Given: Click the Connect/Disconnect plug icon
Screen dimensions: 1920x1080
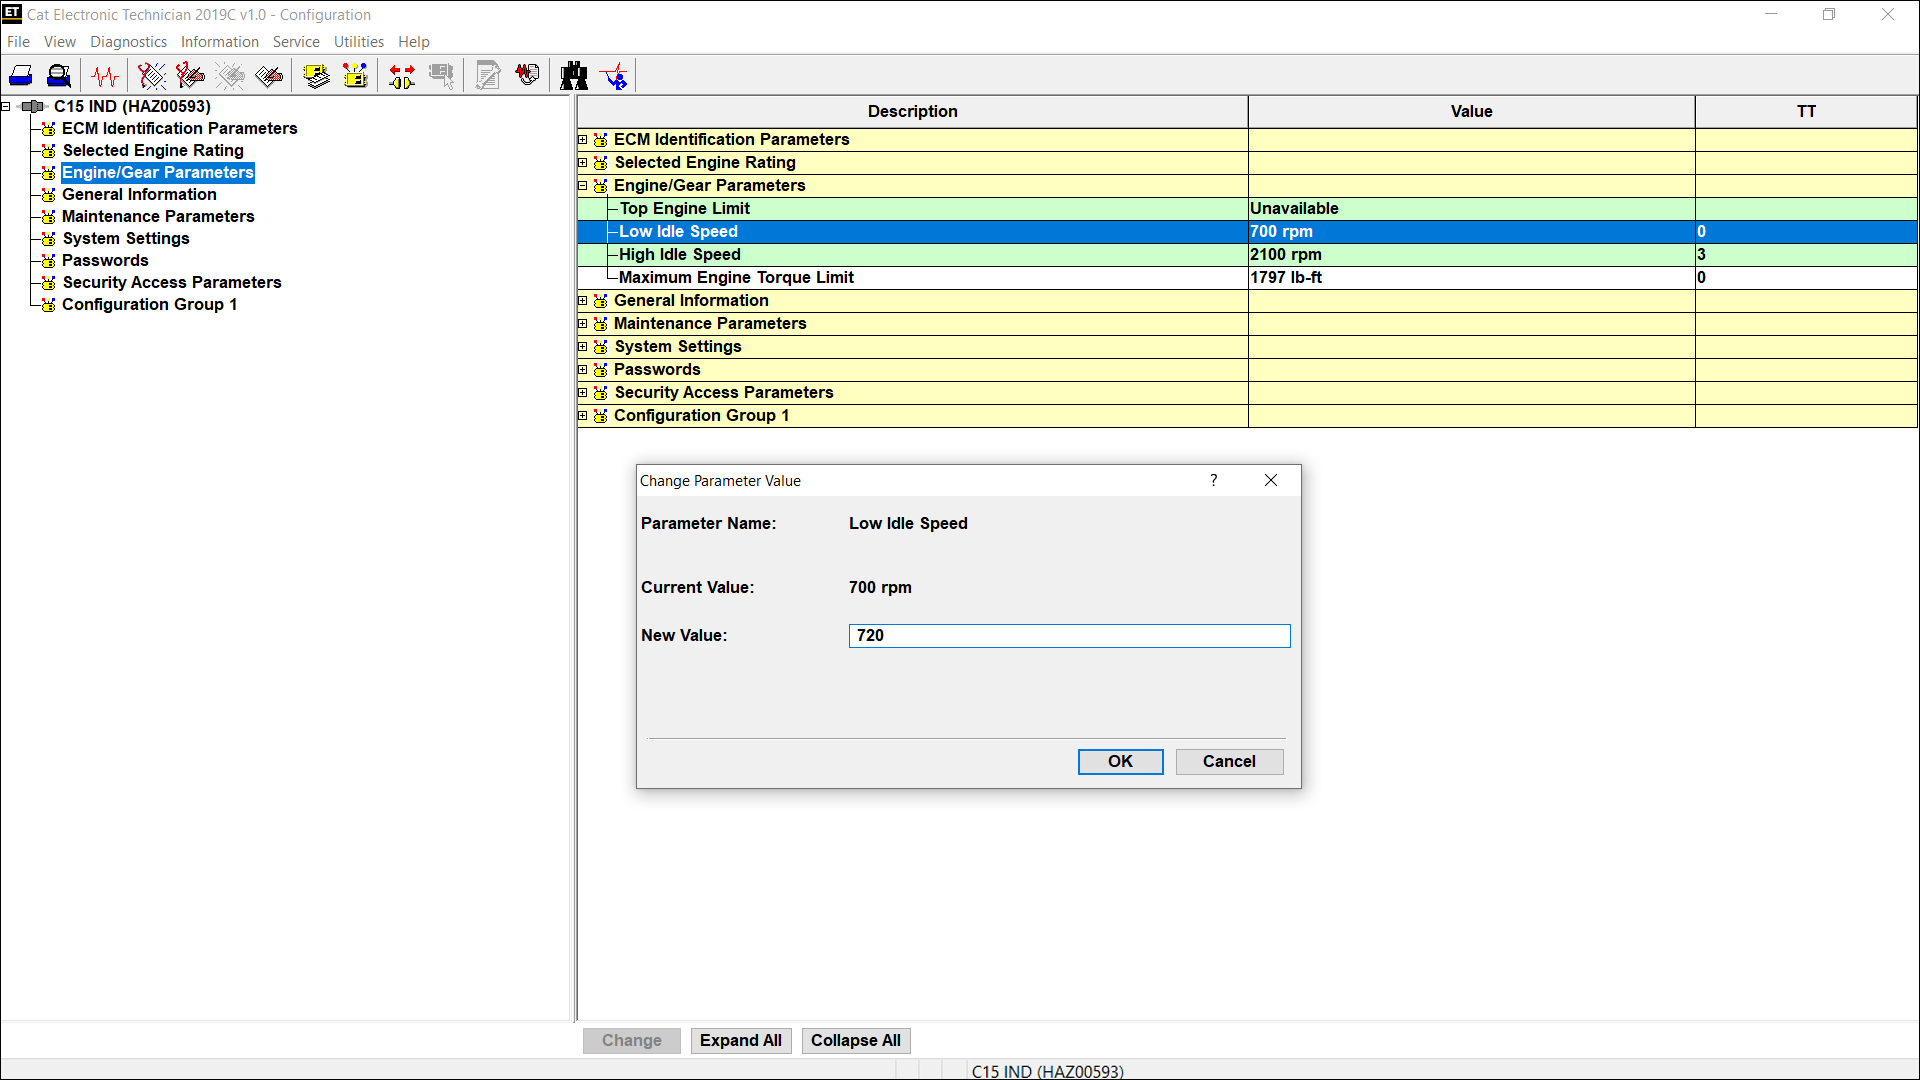Looking at the screenshot, I should pyautogui.click(x=402, y=76).
